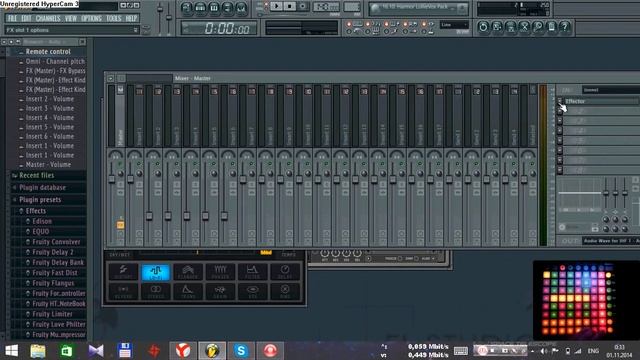Open Skype from the taskbar
Screen dimensions: 640x360
[x=241, y=351]
